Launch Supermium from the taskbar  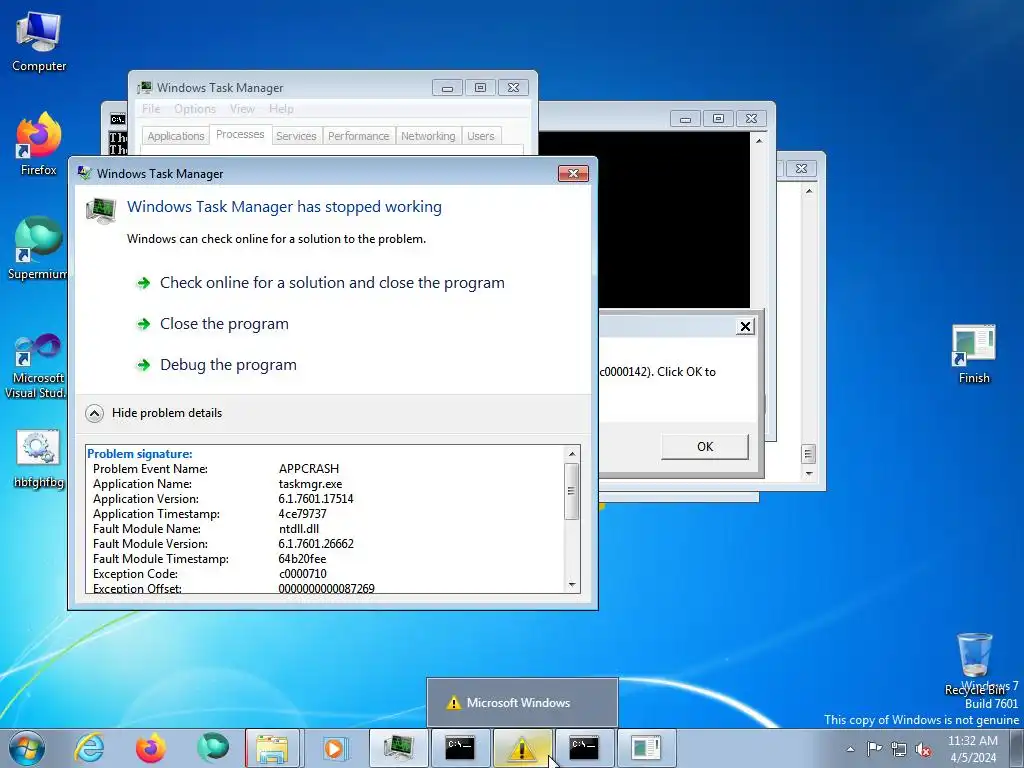212,748
